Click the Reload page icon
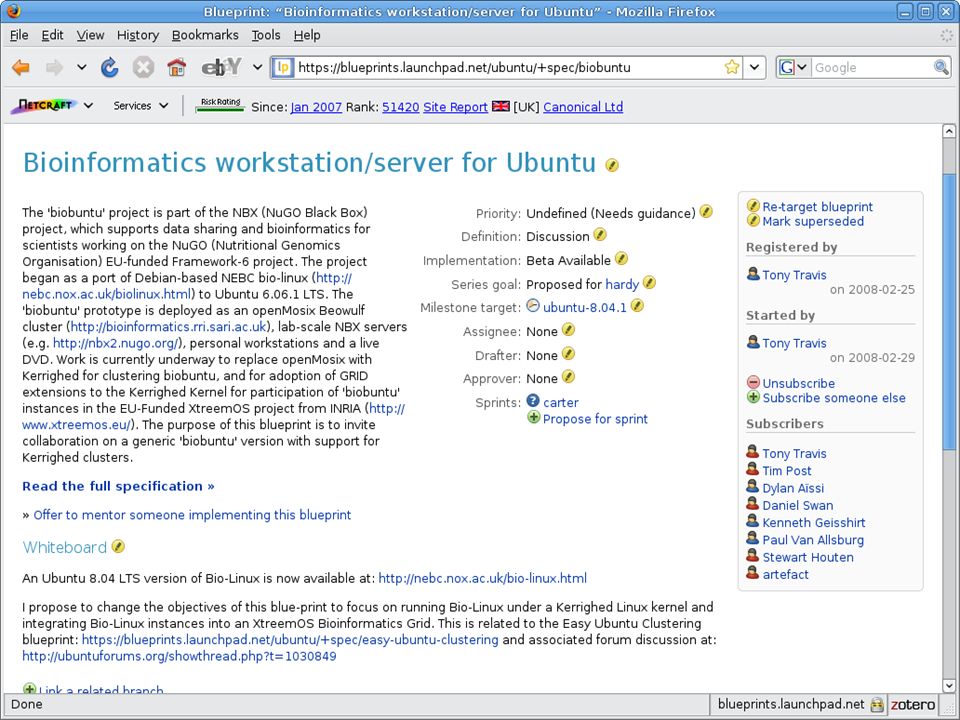Viewport: 960px width, 720px height. [110, 67]
